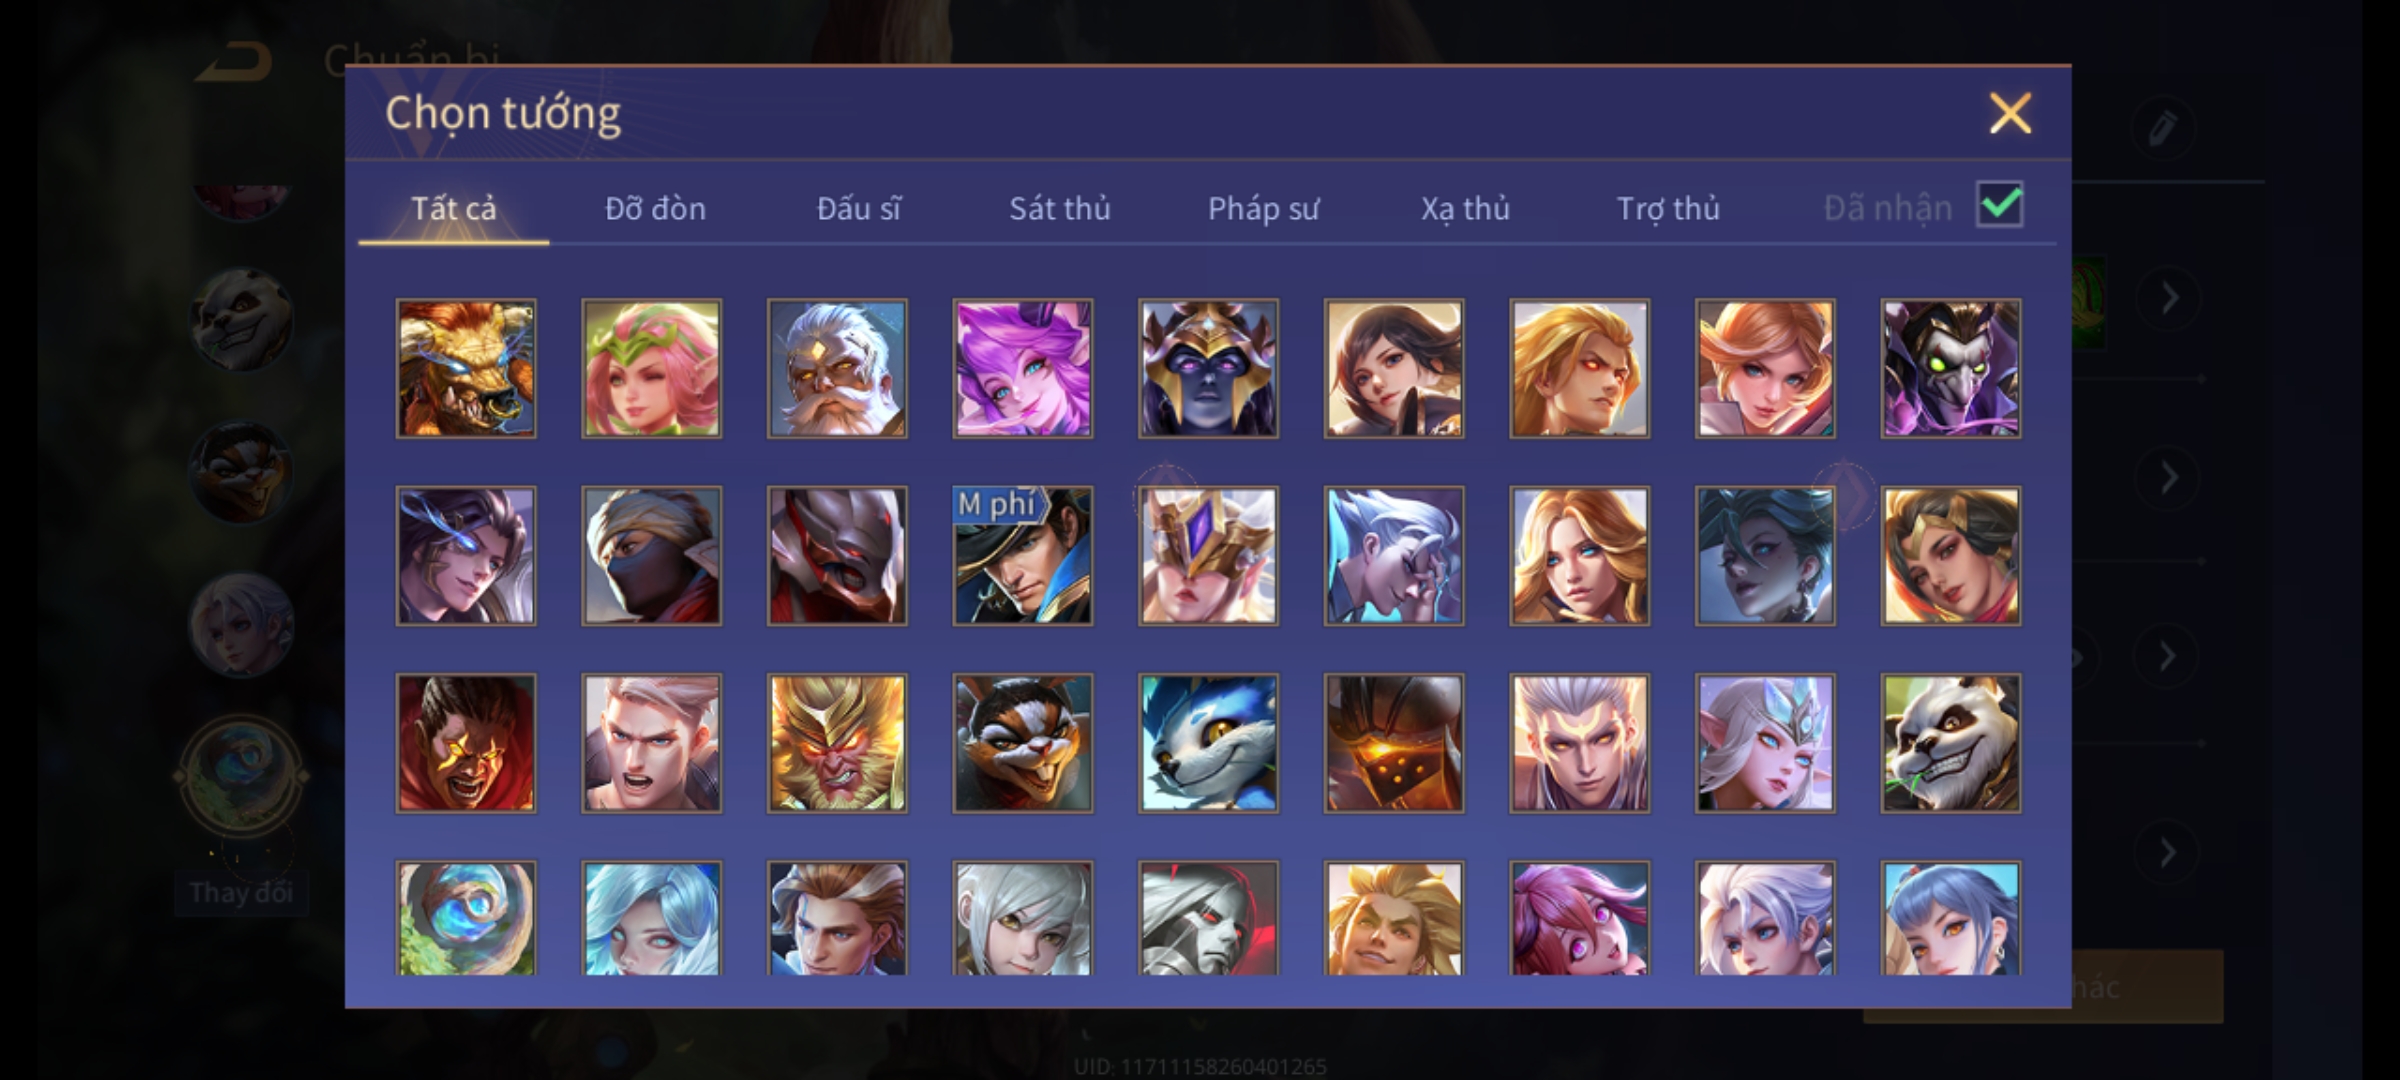Open the Sát thủ tab
Image resolution: width=2400 pixels, height=1080 pixels.
[1059, 208]
